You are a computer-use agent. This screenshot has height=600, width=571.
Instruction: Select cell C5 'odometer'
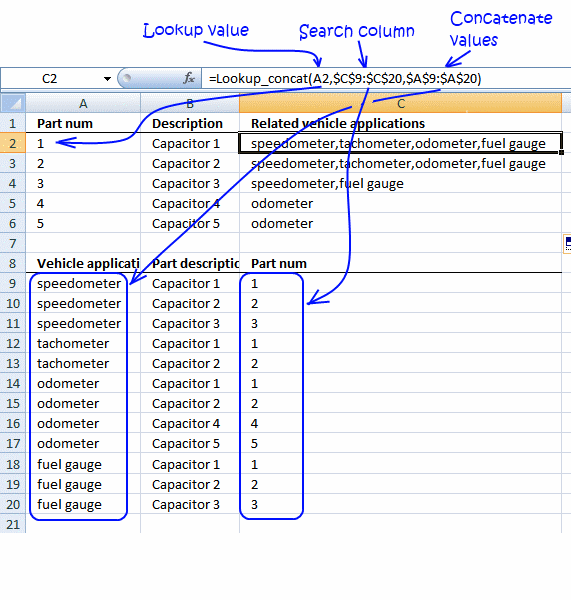pyautogui.click(x=401, y=203)
